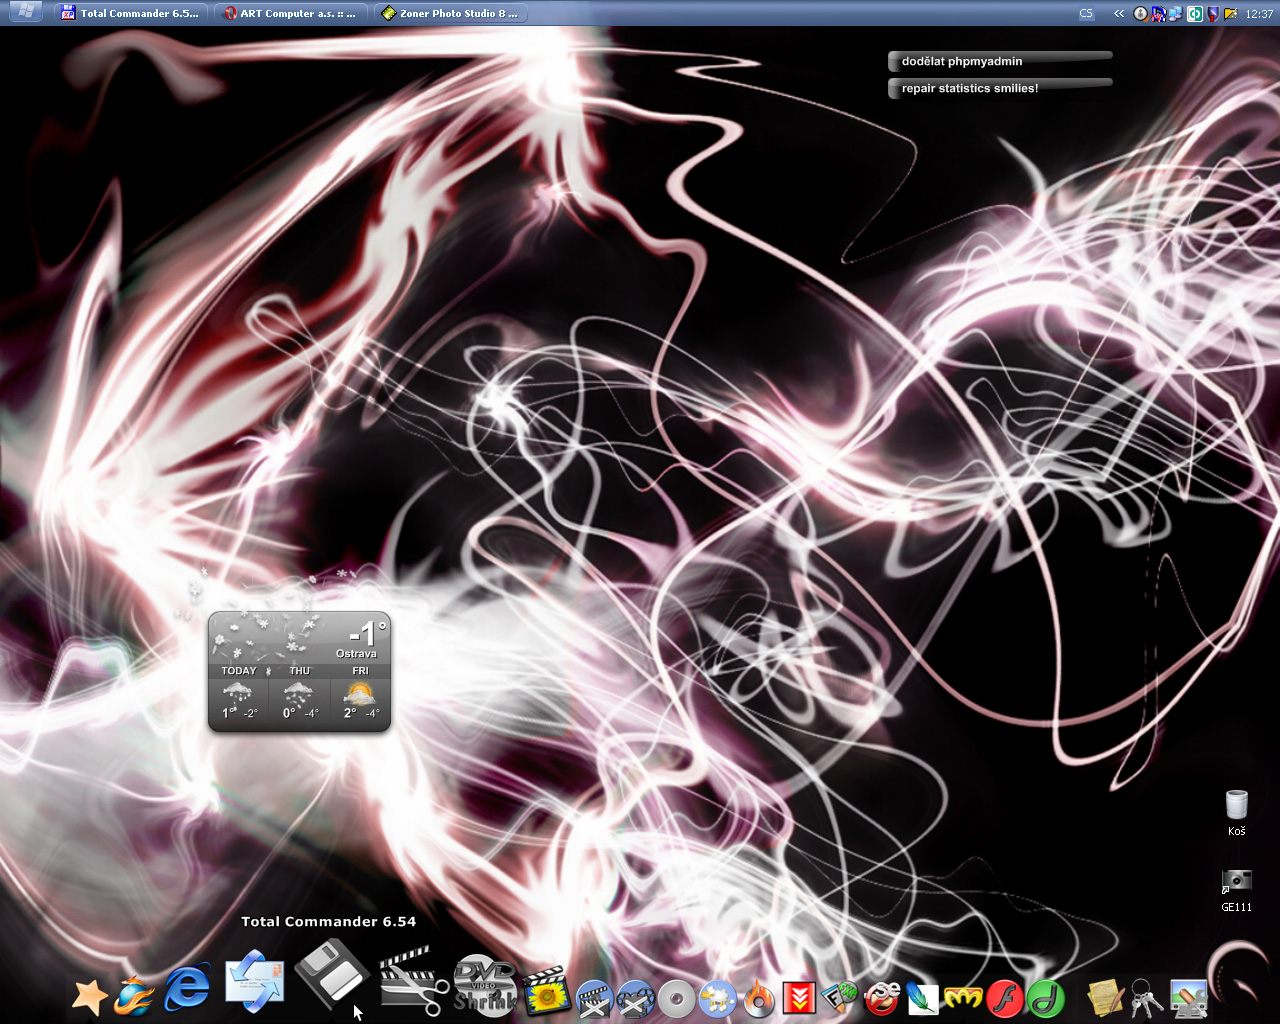Open the keys dock icon
This screenshot has height=1024, width=1280.
(x=1147, y=998)
